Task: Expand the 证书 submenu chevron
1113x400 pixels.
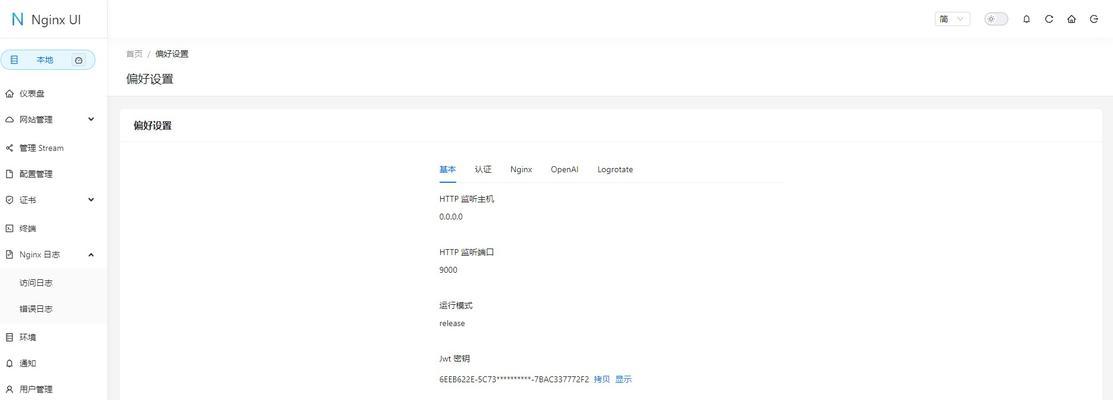Action: [91, 200]
